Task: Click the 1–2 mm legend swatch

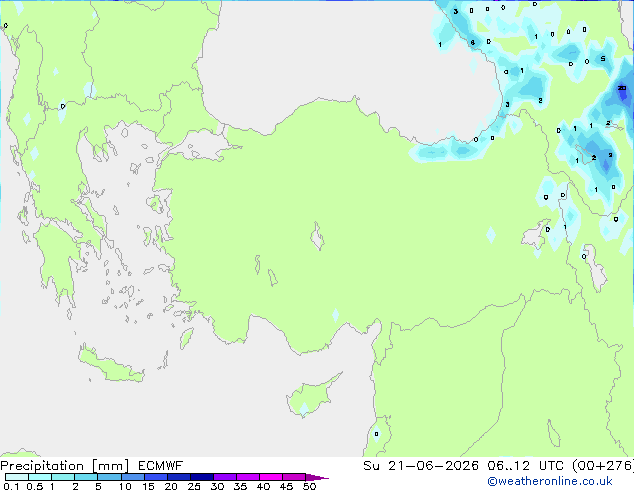Action: pos(63,477)
